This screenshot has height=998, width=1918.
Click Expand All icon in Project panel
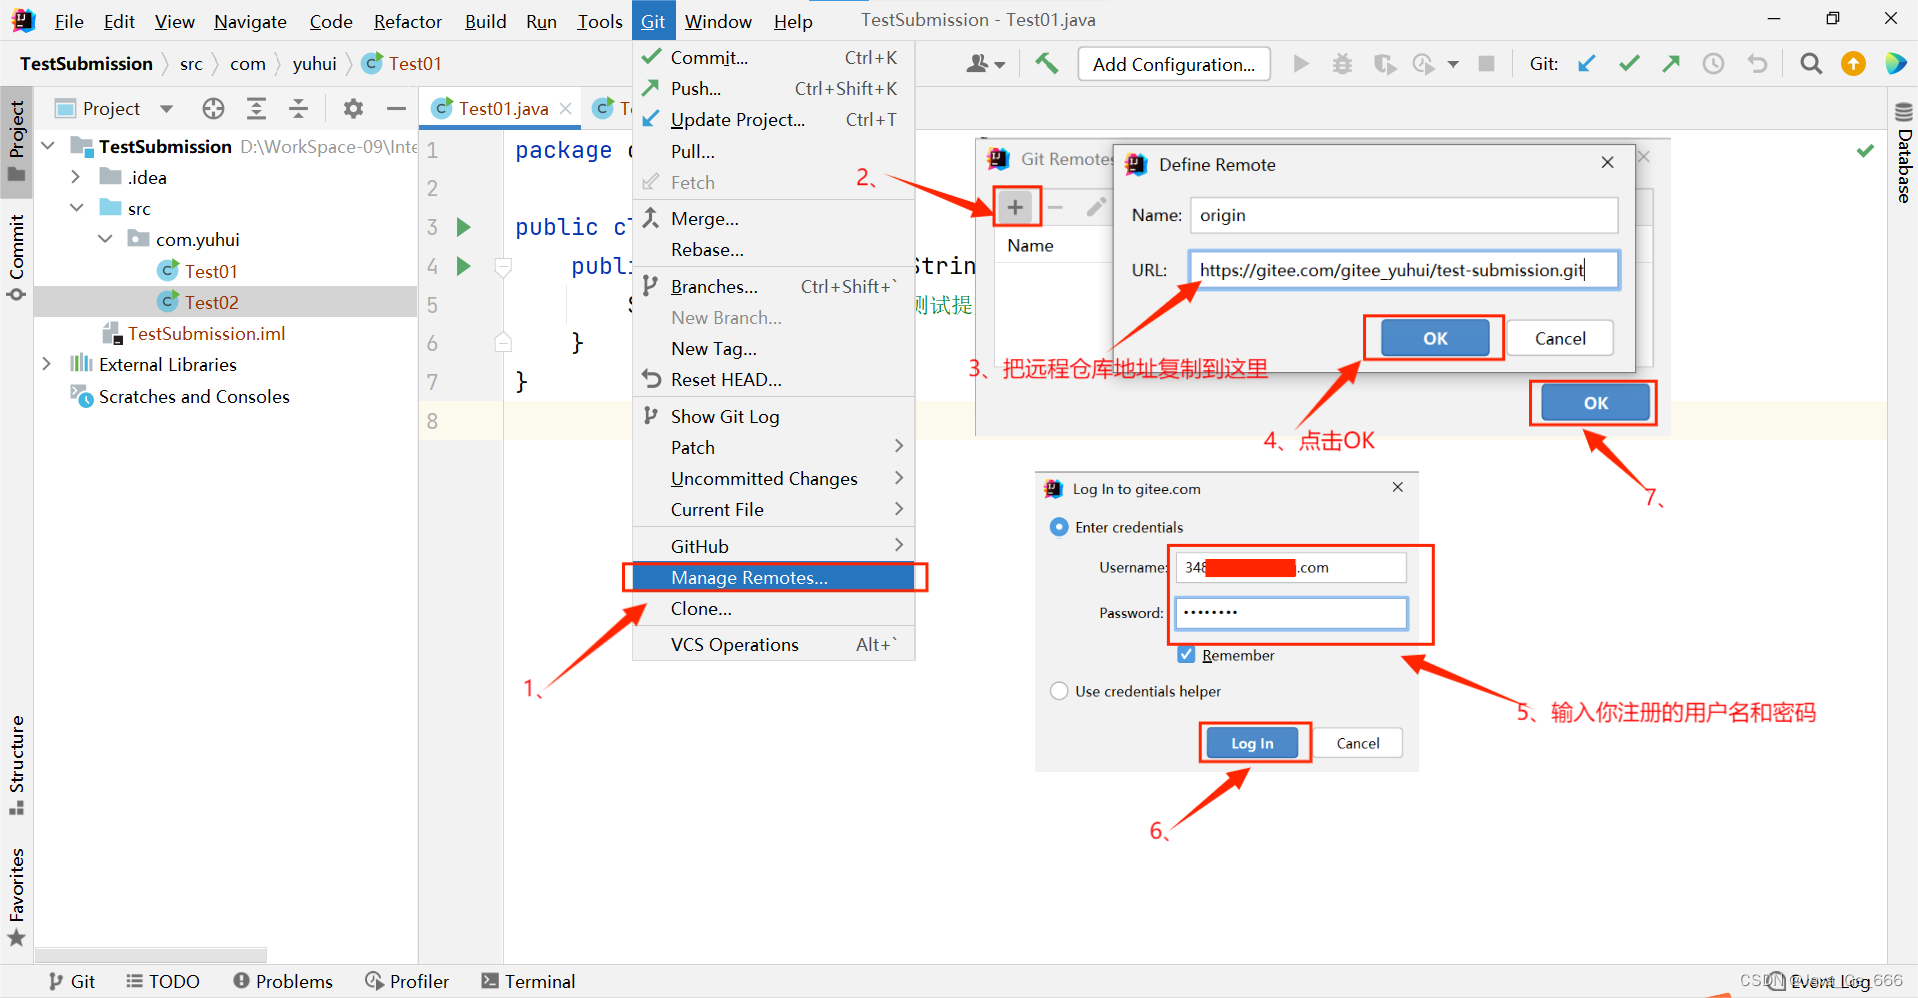click(256, 108)
